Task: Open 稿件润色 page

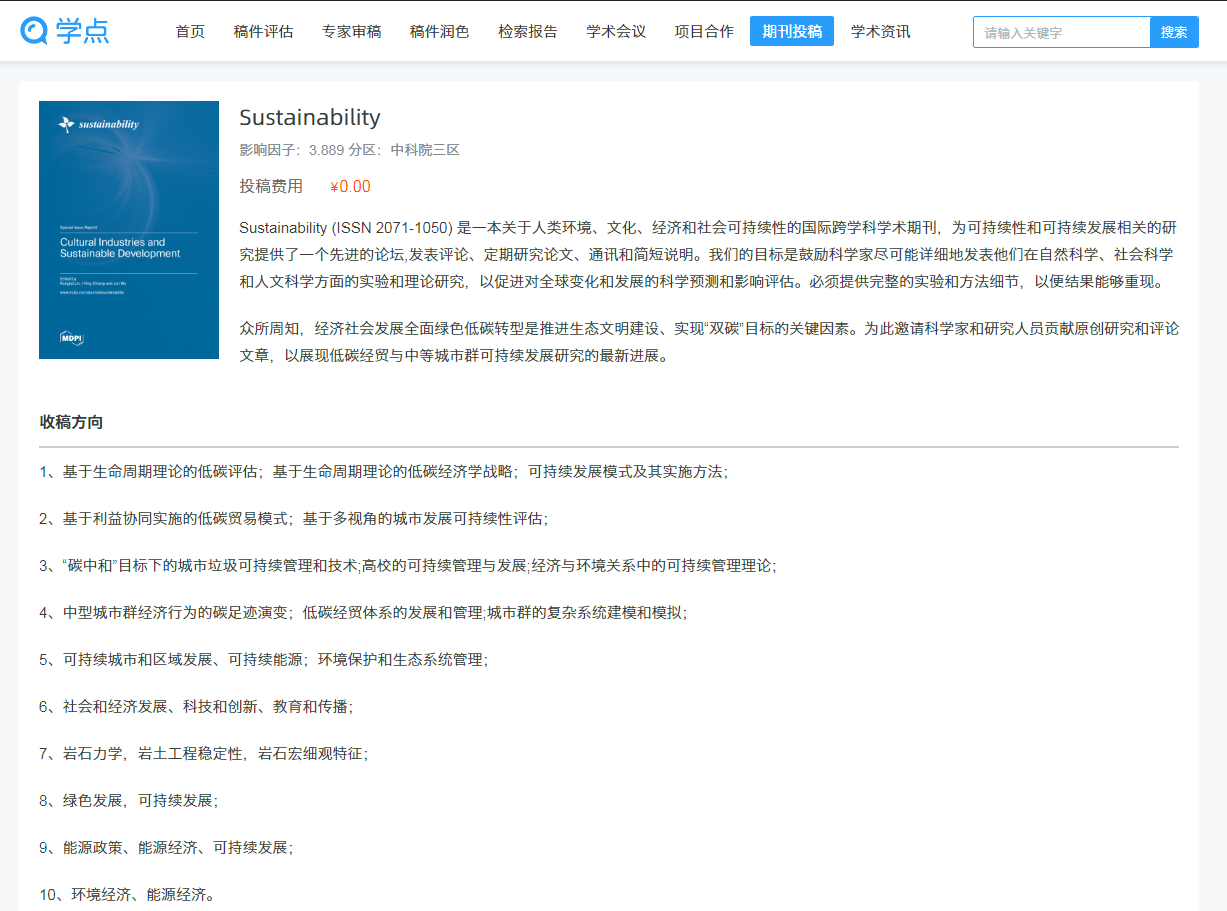Action: tap(439, 31)
